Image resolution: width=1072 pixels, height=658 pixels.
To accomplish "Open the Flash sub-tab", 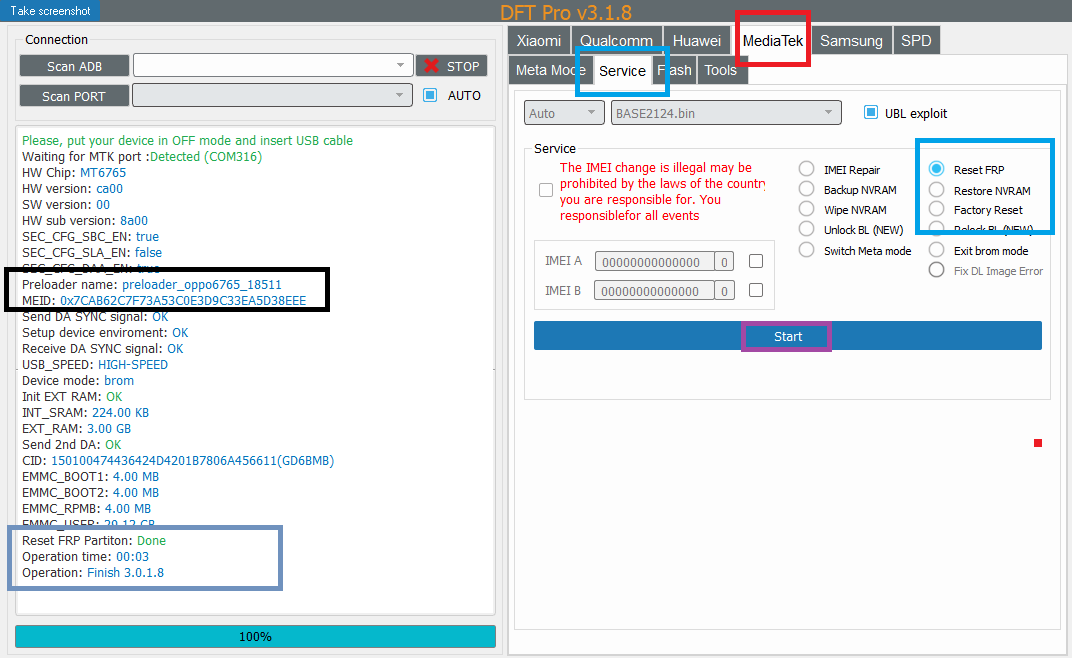I will (x=675, y=70).
